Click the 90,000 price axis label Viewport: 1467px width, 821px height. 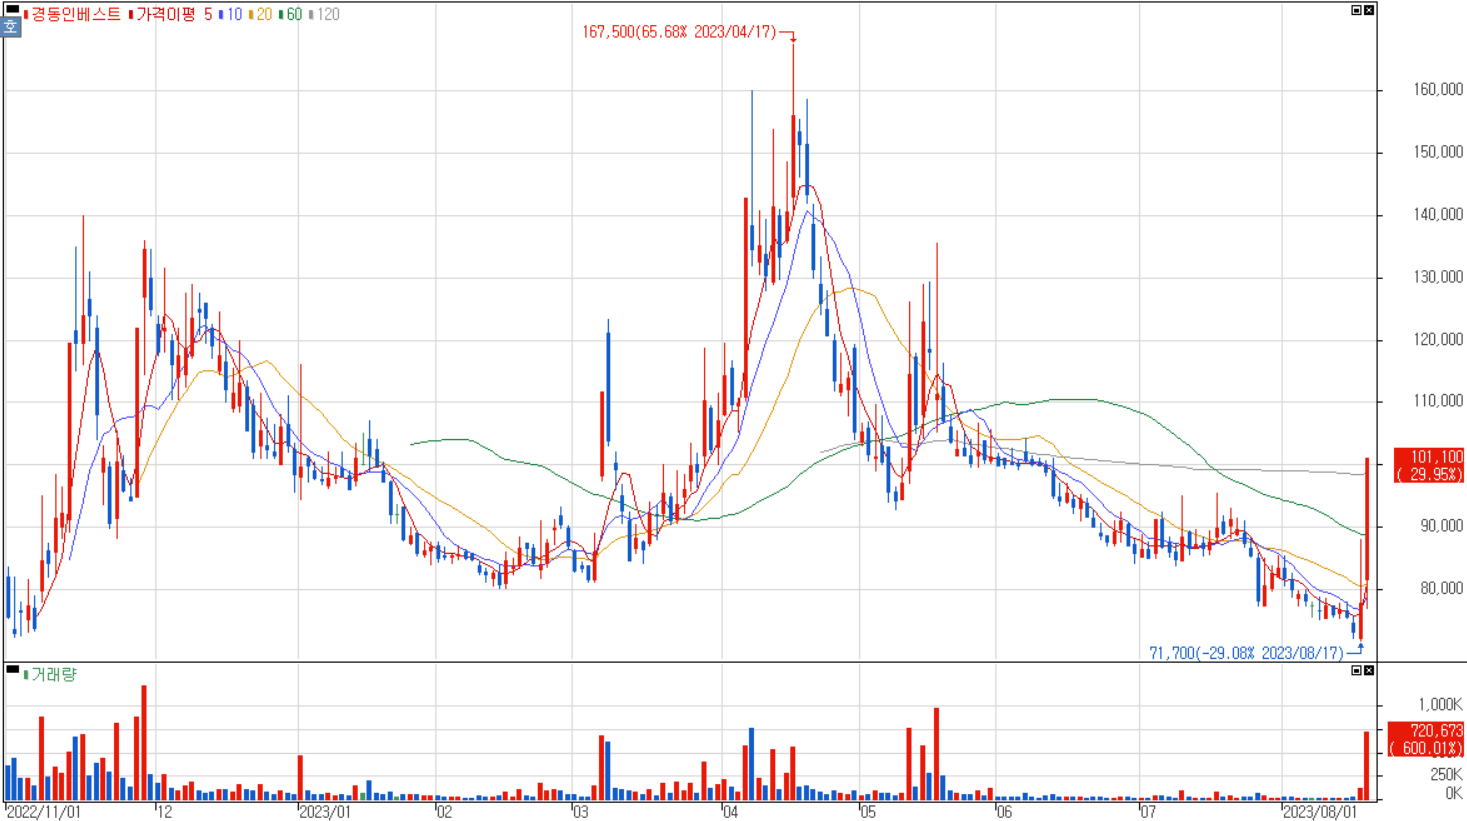coord(1441,526)
